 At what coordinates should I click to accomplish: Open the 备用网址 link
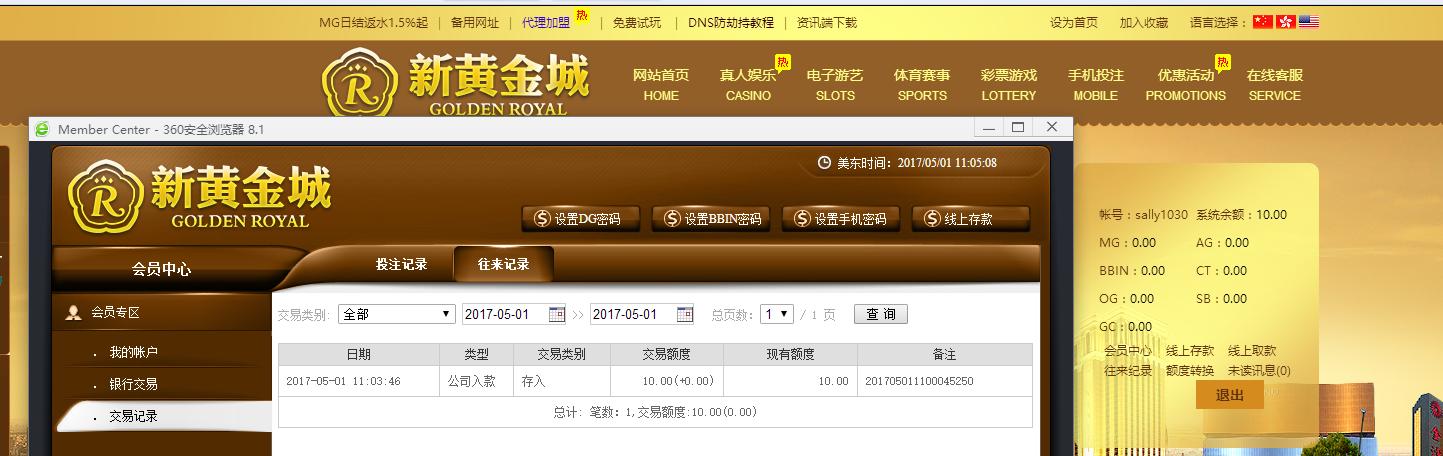tap(475, 22)
